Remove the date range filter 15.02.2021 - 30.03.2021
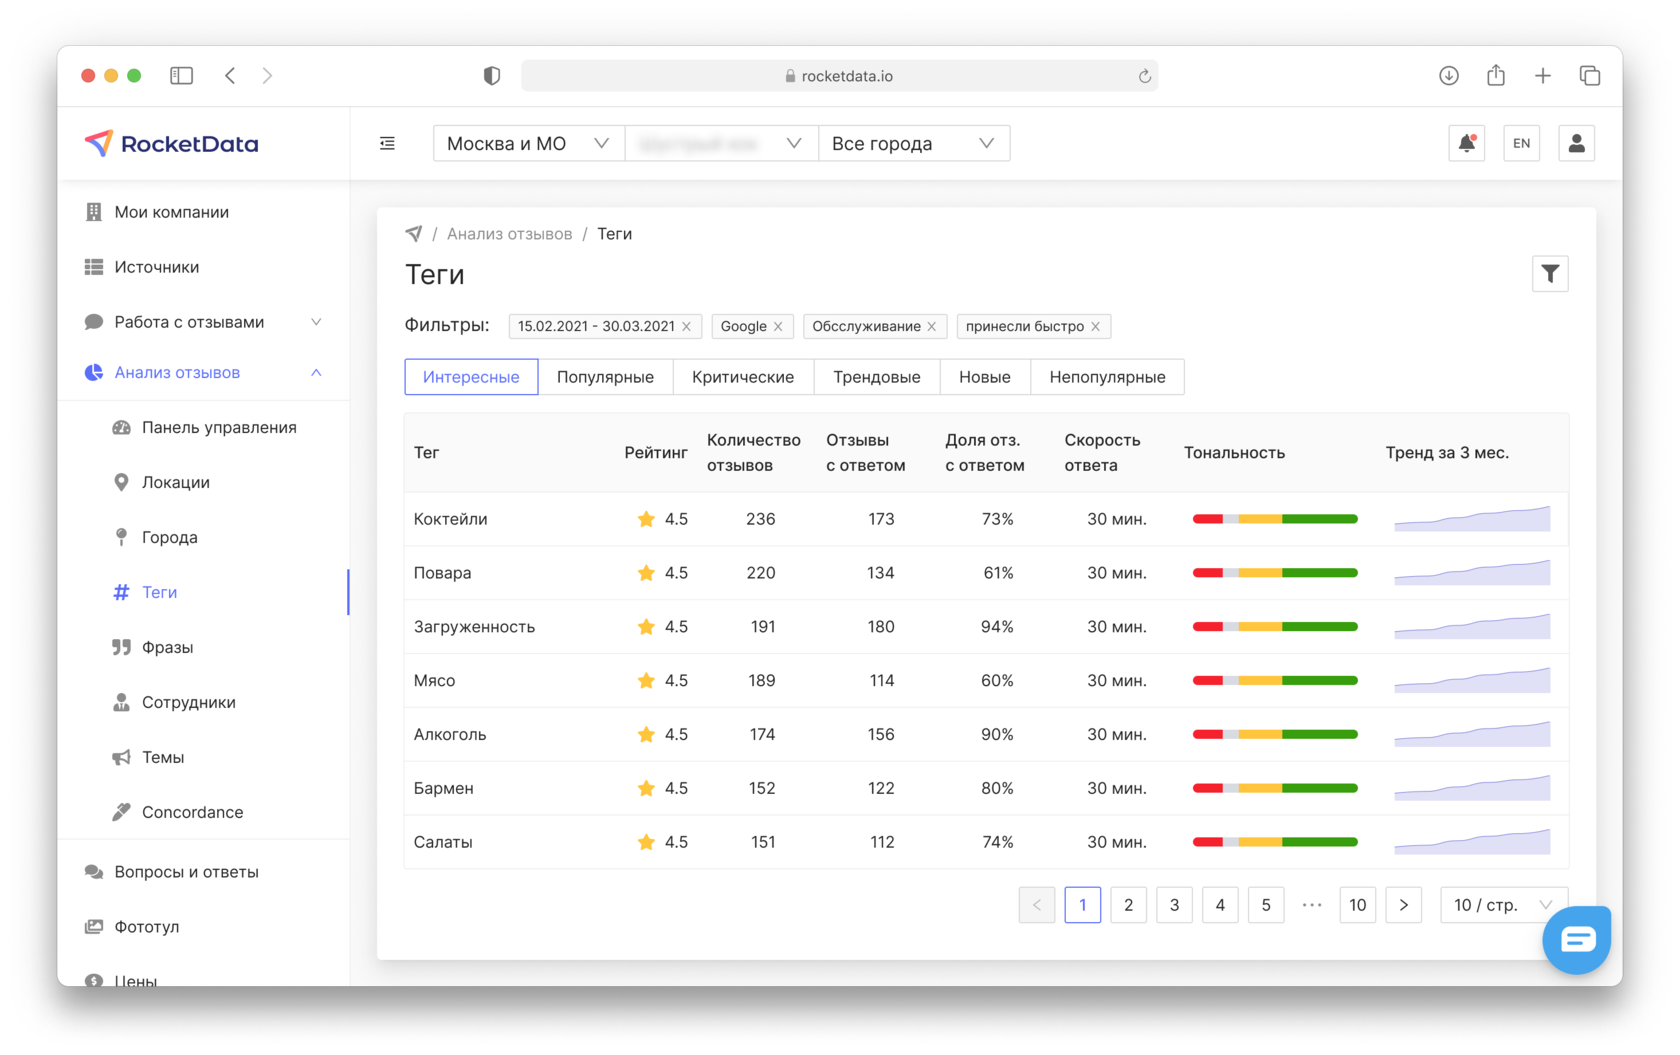The image size is (1680, 1055). (687, 326)
